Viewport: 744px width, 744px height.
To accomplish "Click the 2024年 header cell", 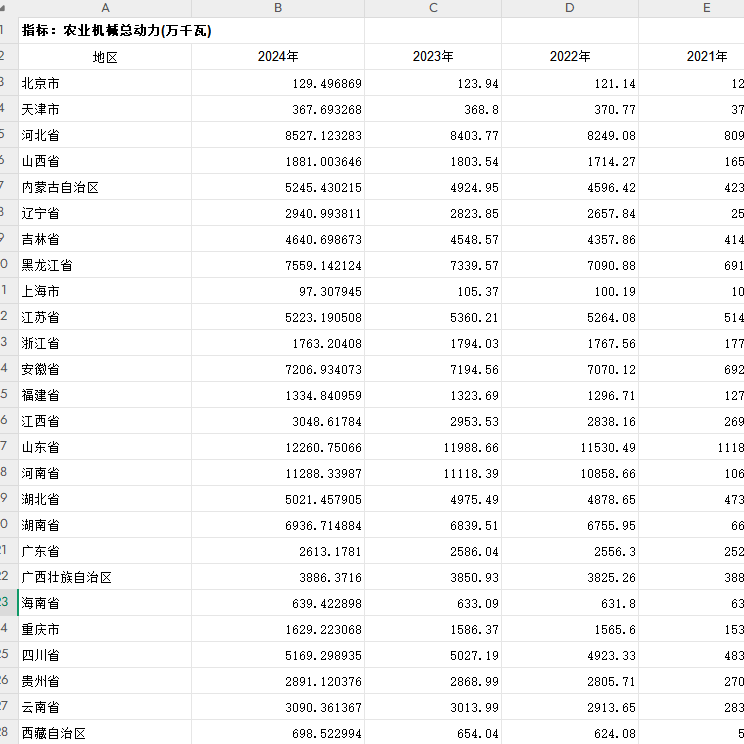I will (x=278, y=57).
